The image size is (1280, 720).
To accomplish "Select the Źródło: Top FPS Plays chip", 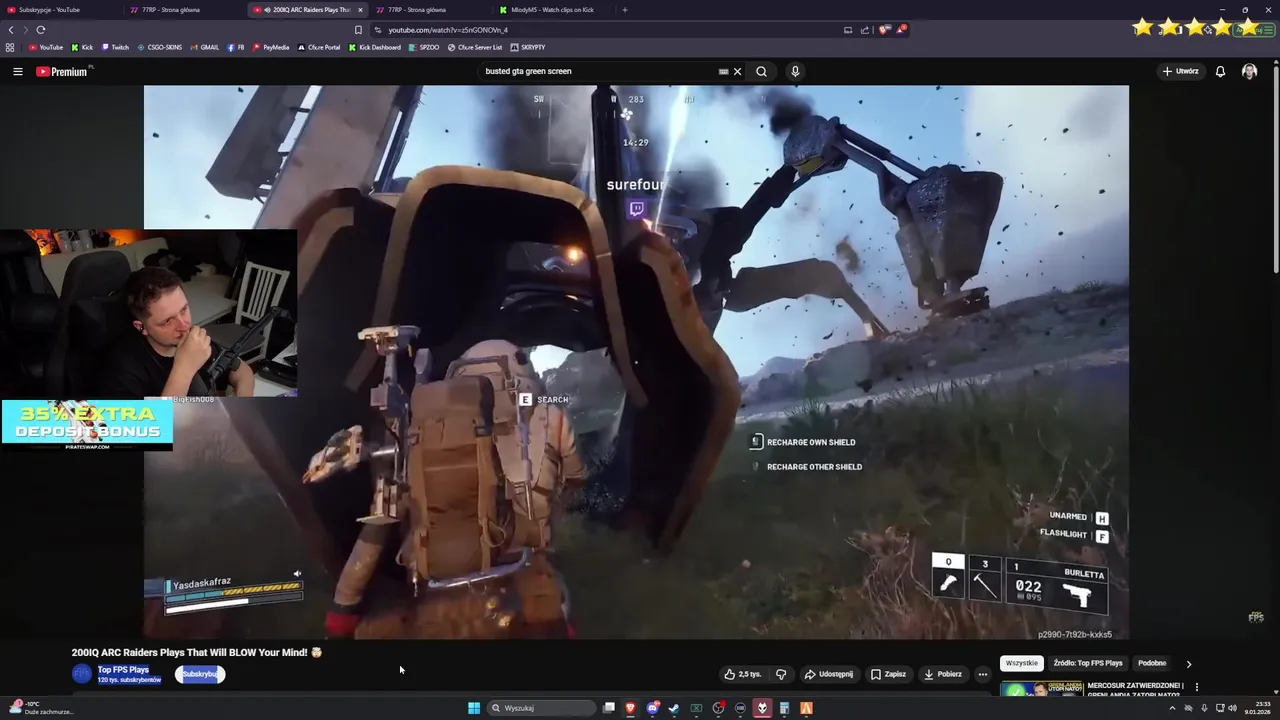I will pyautogui.click(x=1088, y=663).
